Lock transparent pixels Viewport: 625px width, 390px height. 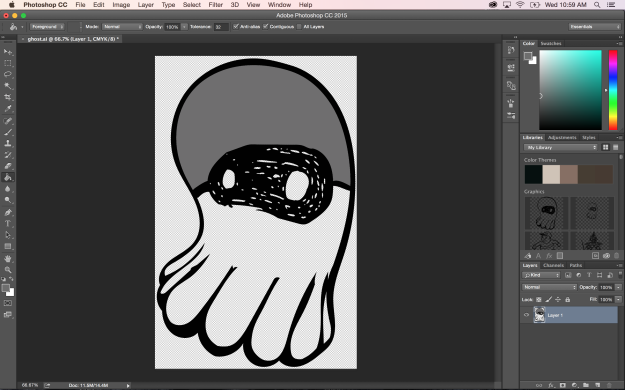tap(539, 299)
